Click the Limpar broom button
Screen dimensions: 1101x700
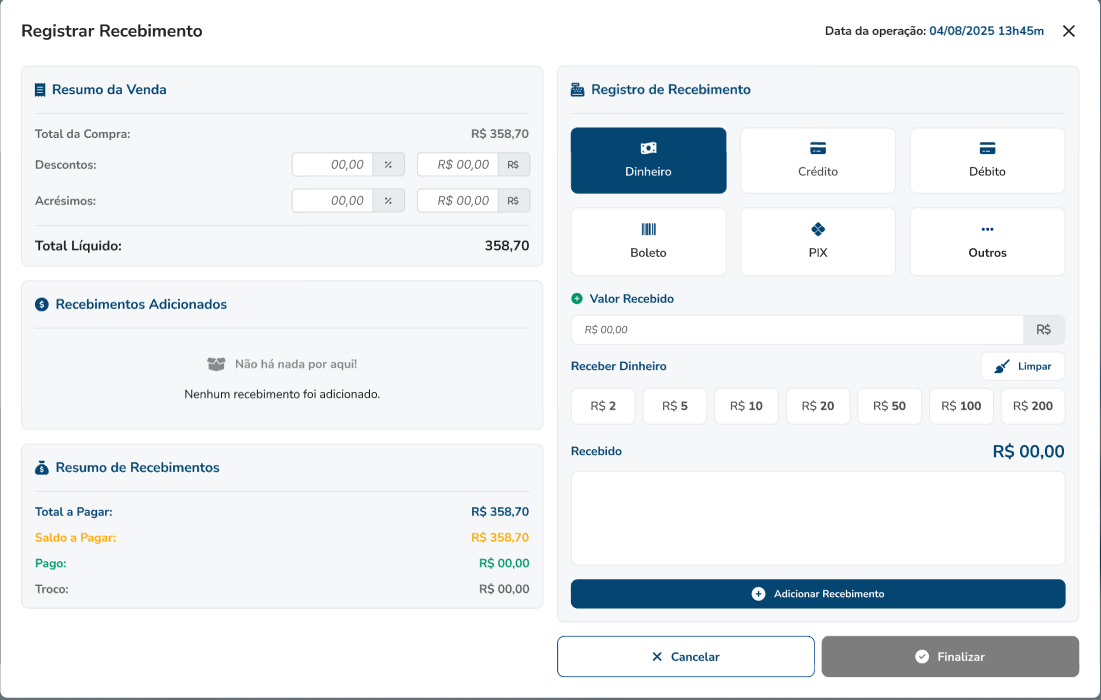1022,366
